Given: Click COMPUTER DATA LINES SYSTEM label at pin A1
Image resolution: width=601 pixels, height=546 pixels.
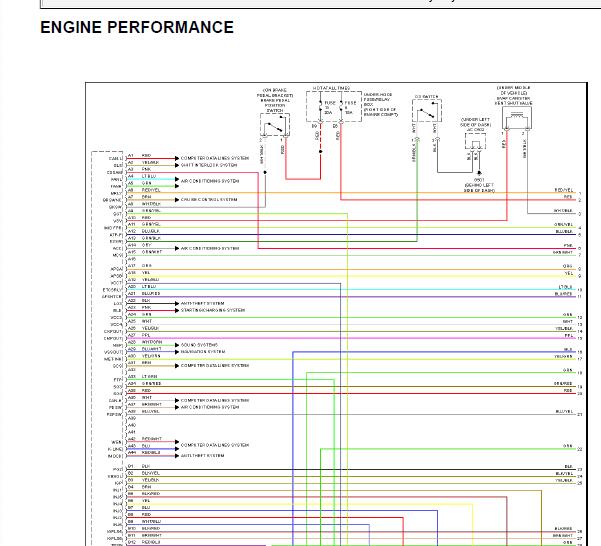Looking at the screenshot, I should (x=215, y=158).
